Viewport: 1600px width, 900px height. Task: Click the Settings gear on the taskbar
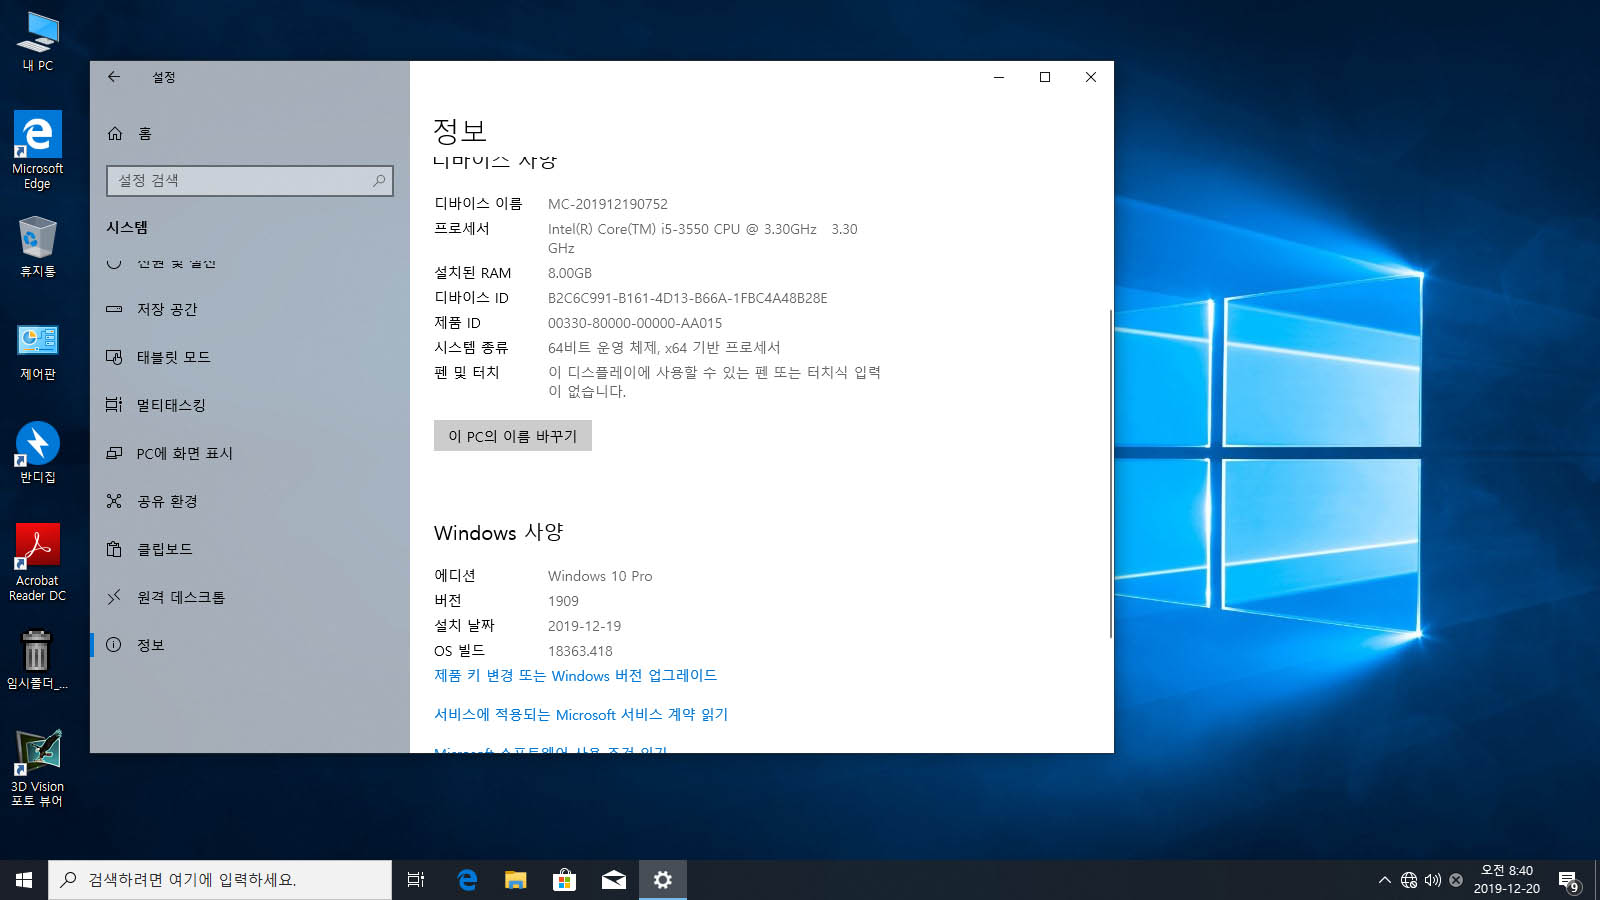pyautogui.click(x=663, y=880)
